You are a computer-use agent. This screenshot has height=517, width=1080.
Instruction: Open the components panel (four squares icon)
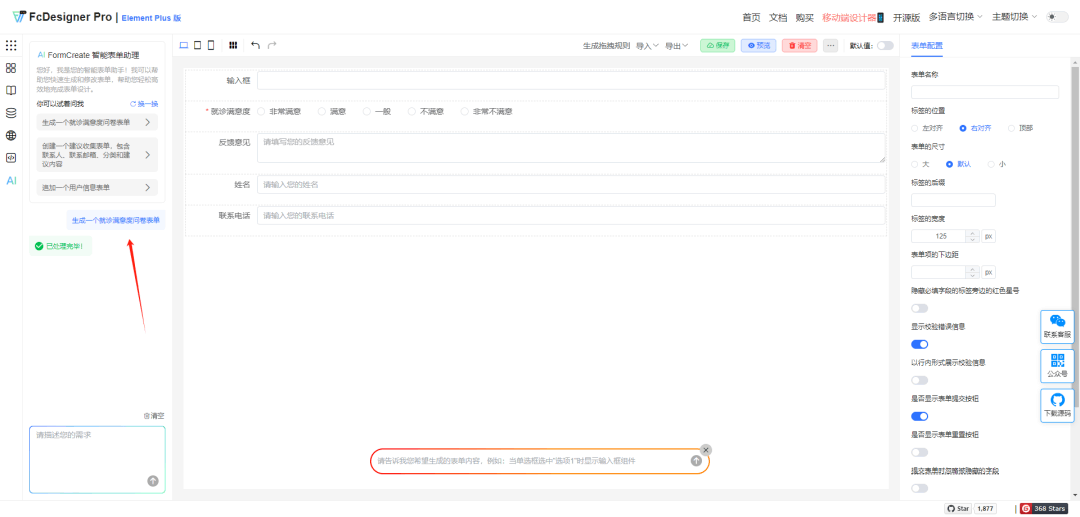coord(11,68)
